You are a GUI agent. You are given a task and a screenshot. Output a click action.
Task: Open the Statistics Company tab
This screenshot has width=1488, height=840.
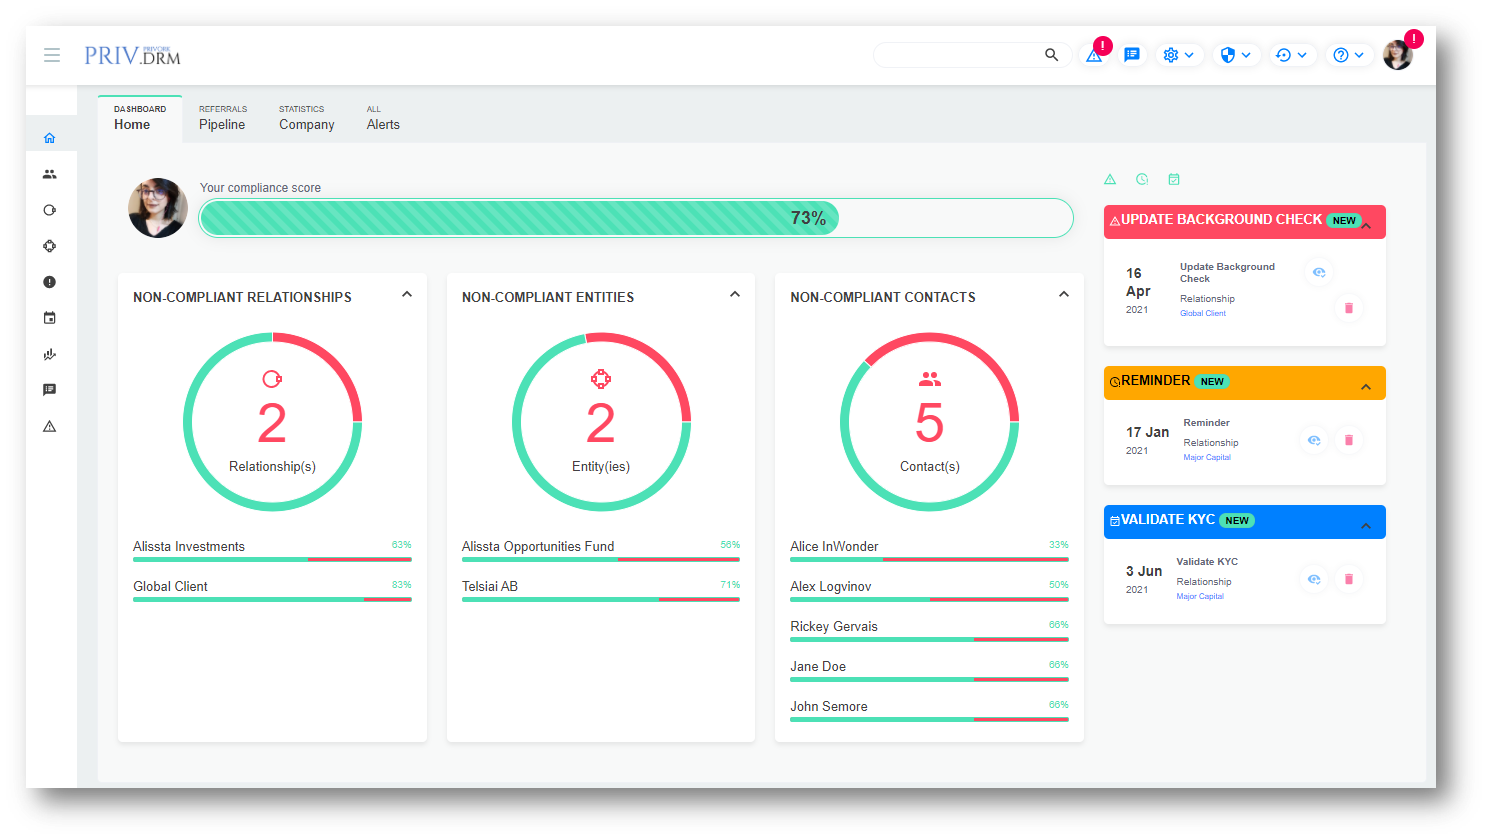click(x=306, y=118)
